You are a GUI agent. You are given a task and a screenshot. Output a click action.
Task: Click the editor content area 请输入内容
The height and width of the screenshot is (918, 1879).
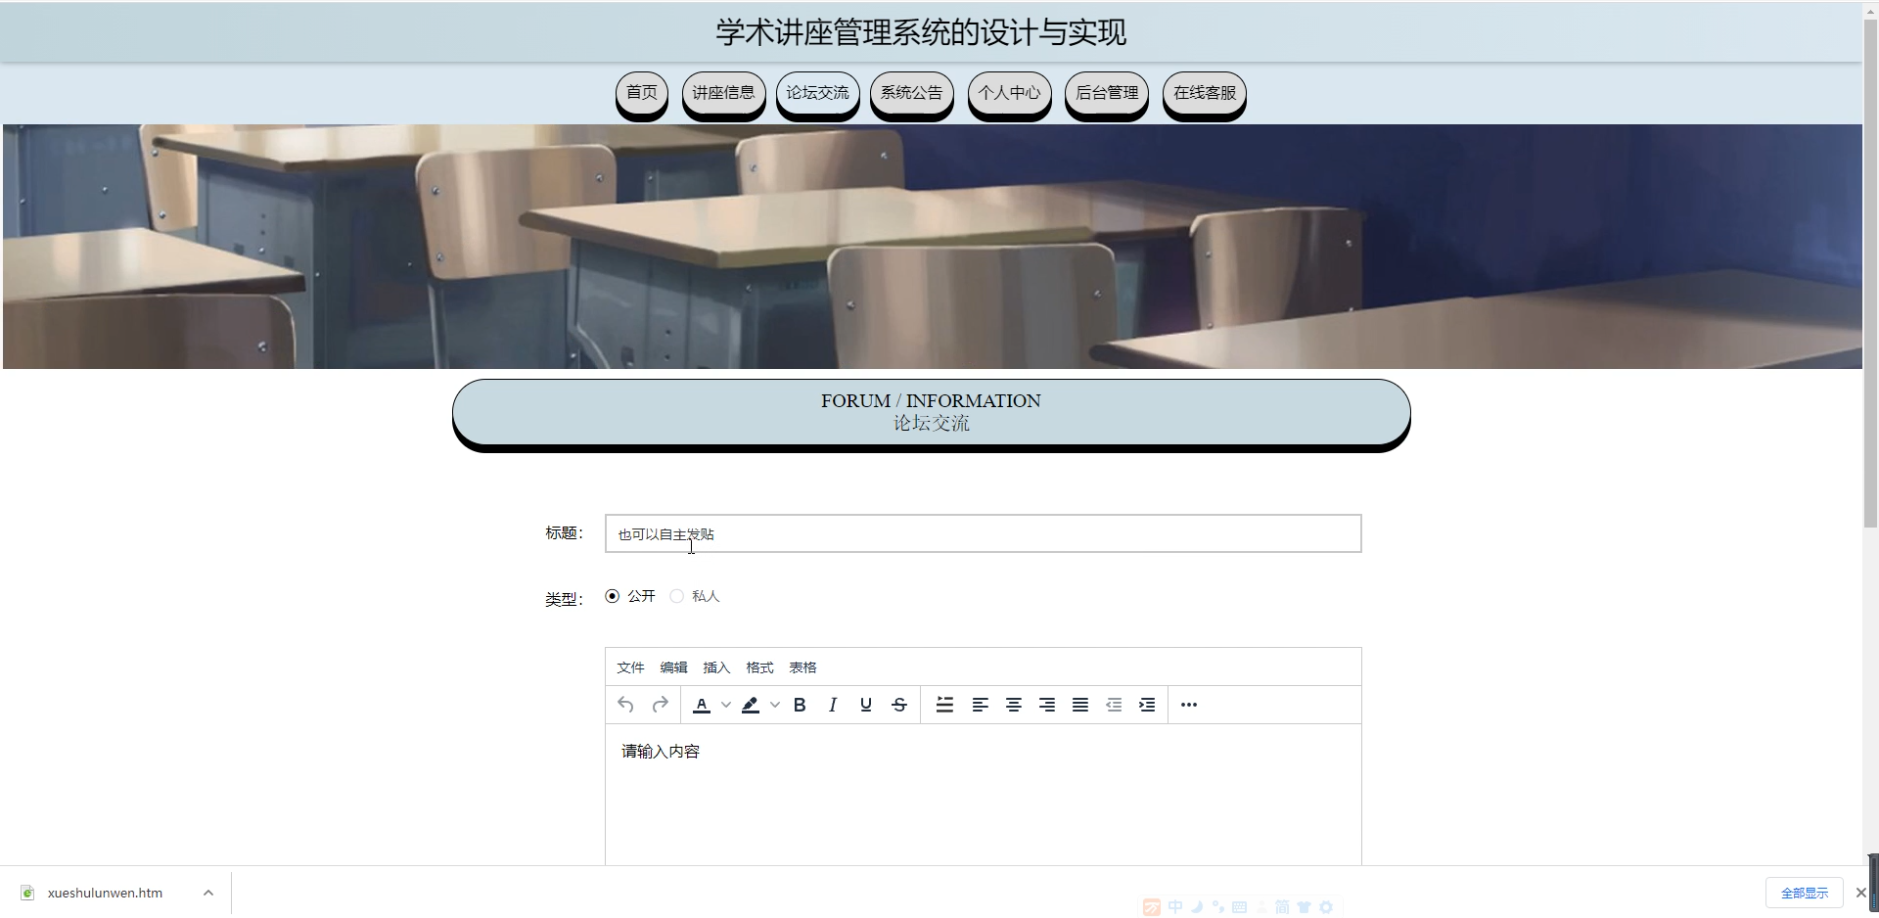tap(983, 794)
